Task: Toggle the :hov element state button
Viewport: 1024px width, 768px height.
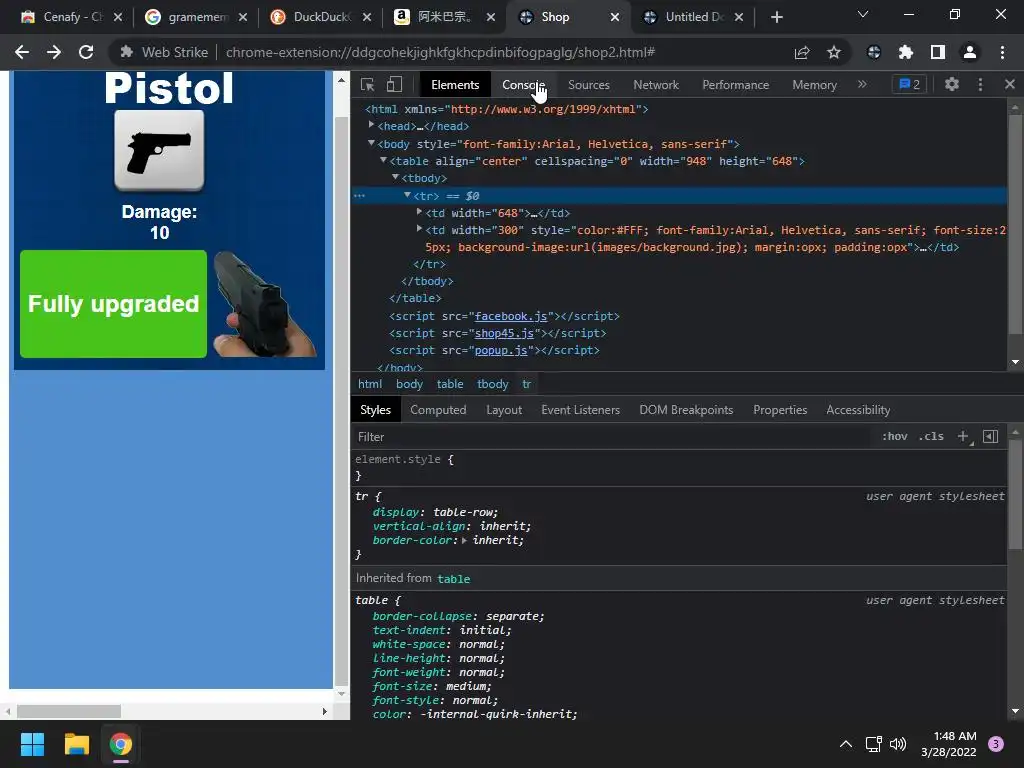Action: tap(895, 436)
